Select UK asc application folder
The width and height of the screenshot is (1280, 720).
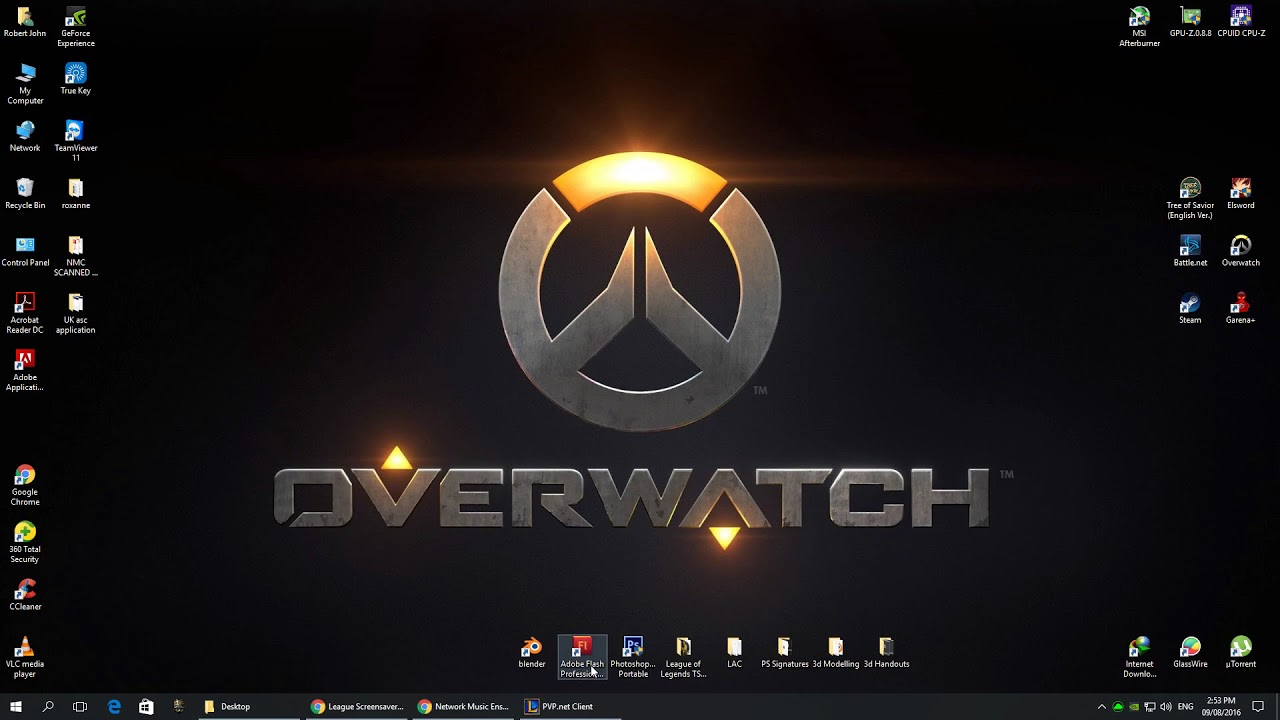point(76,313)
